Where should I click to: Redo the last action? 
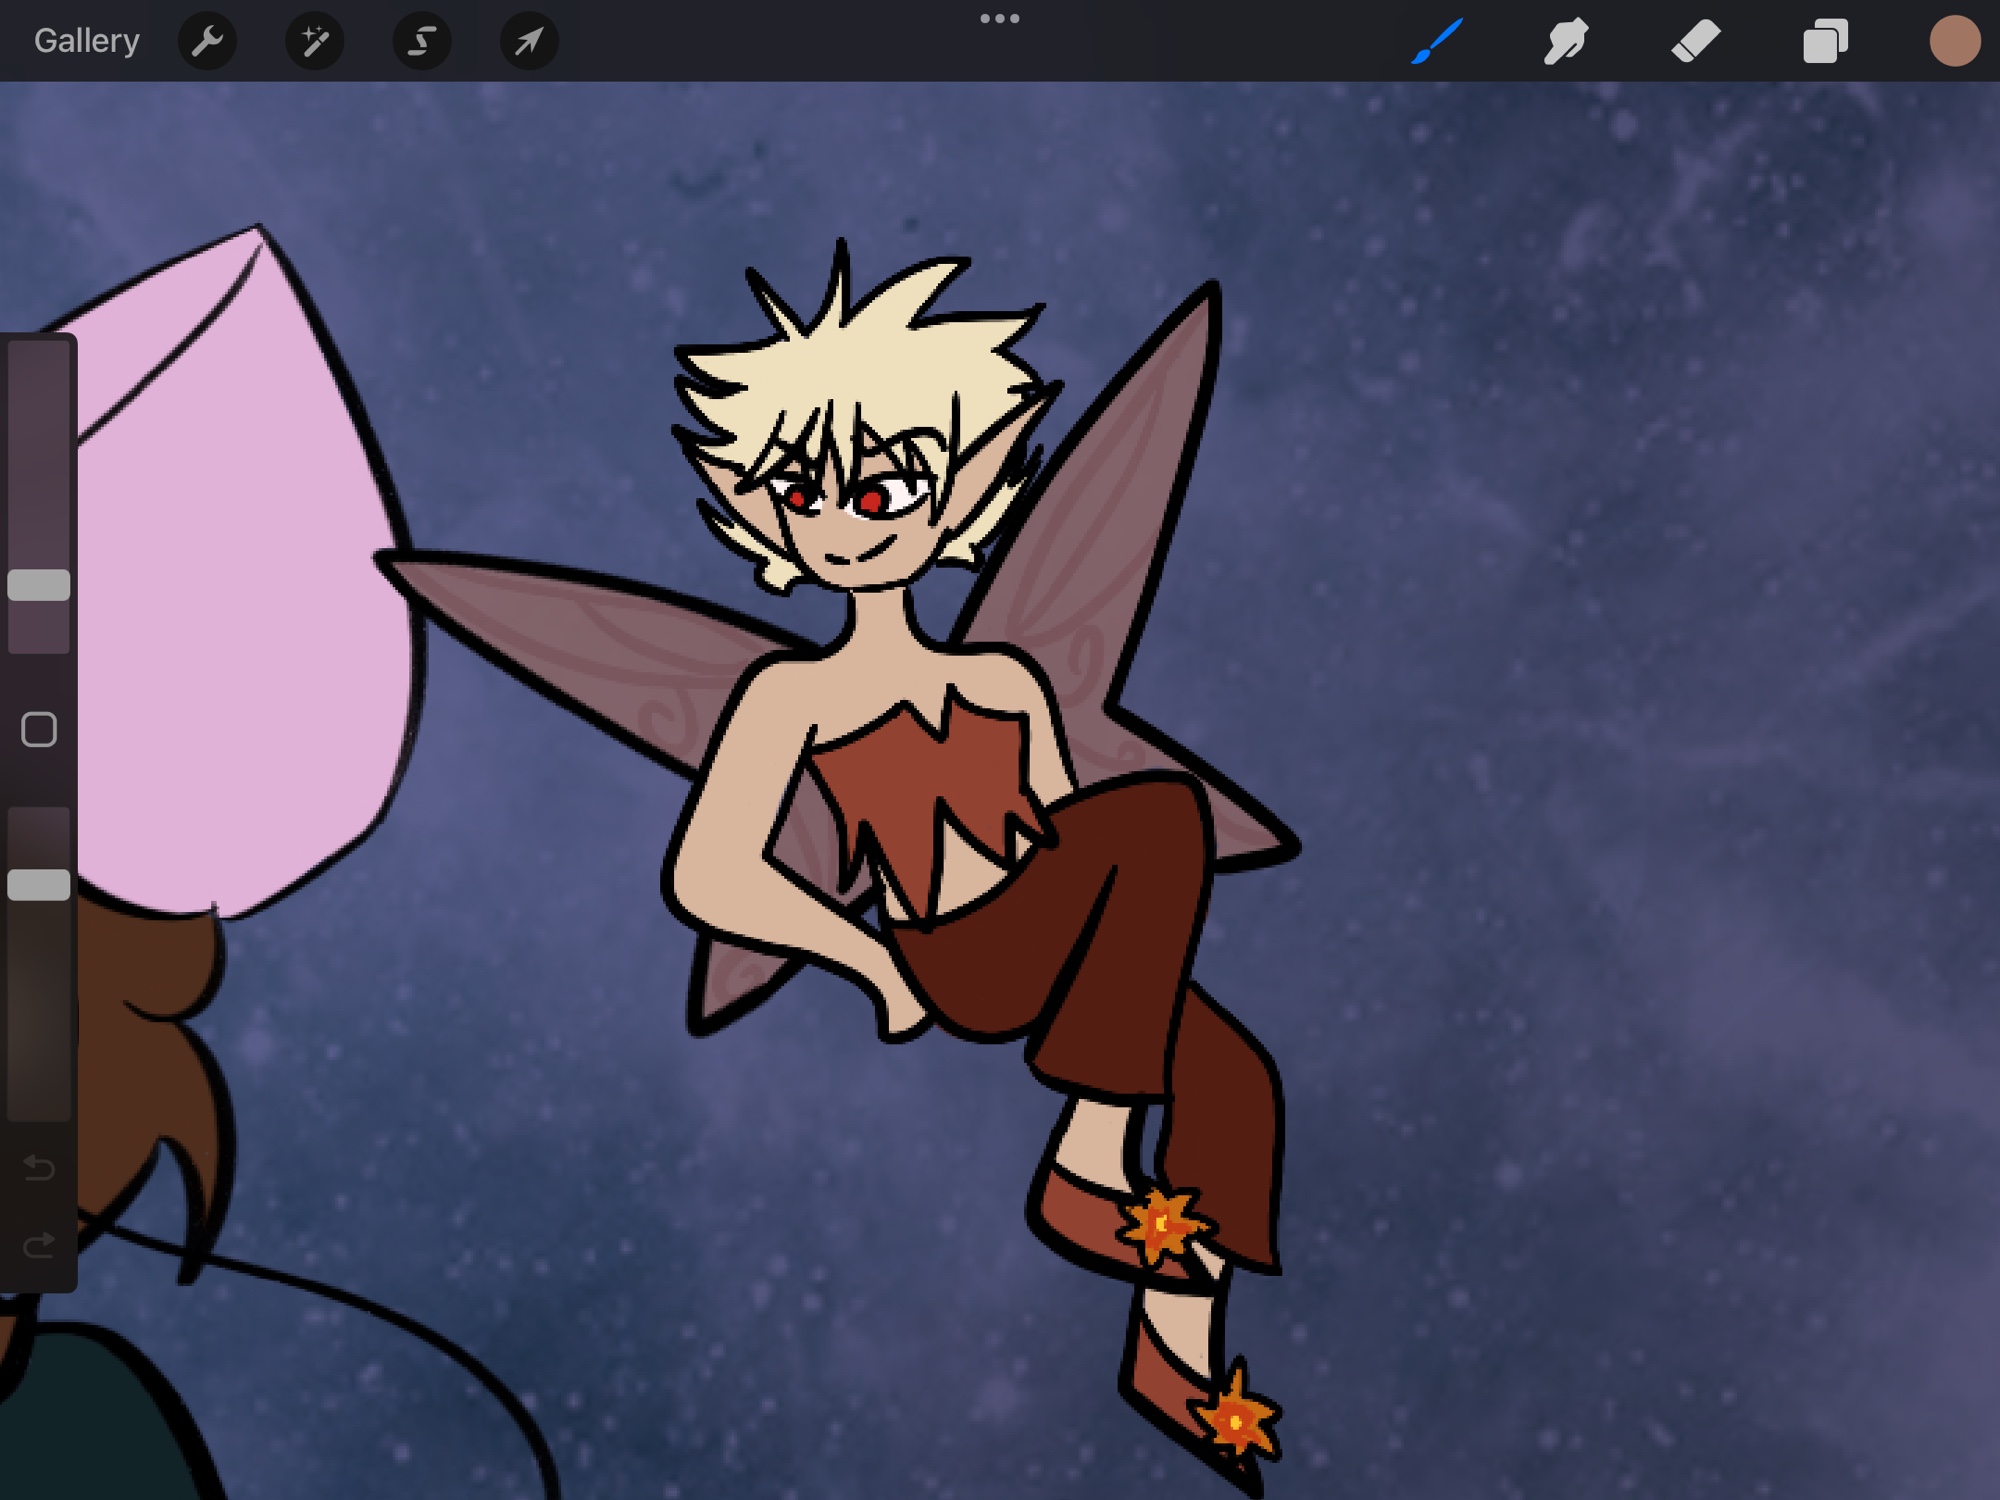pos(39,1246)
